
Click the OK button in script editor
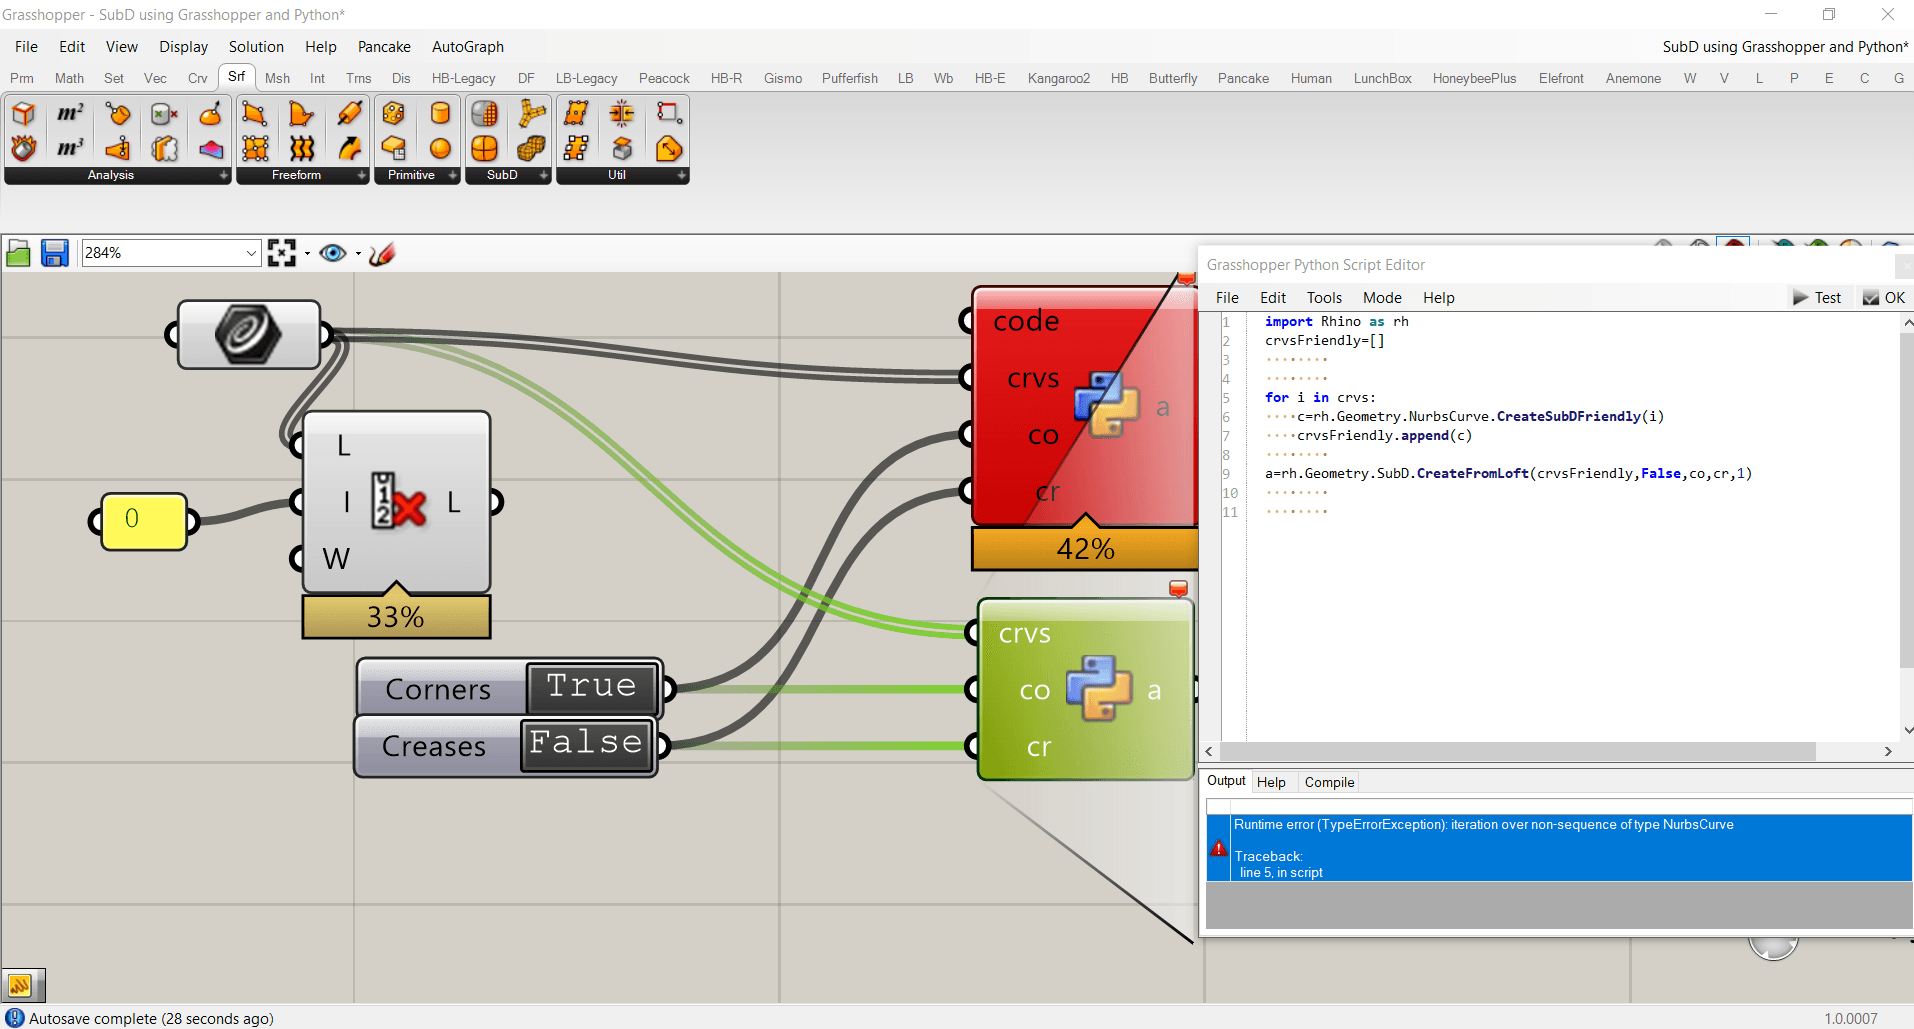(1884, 298)
